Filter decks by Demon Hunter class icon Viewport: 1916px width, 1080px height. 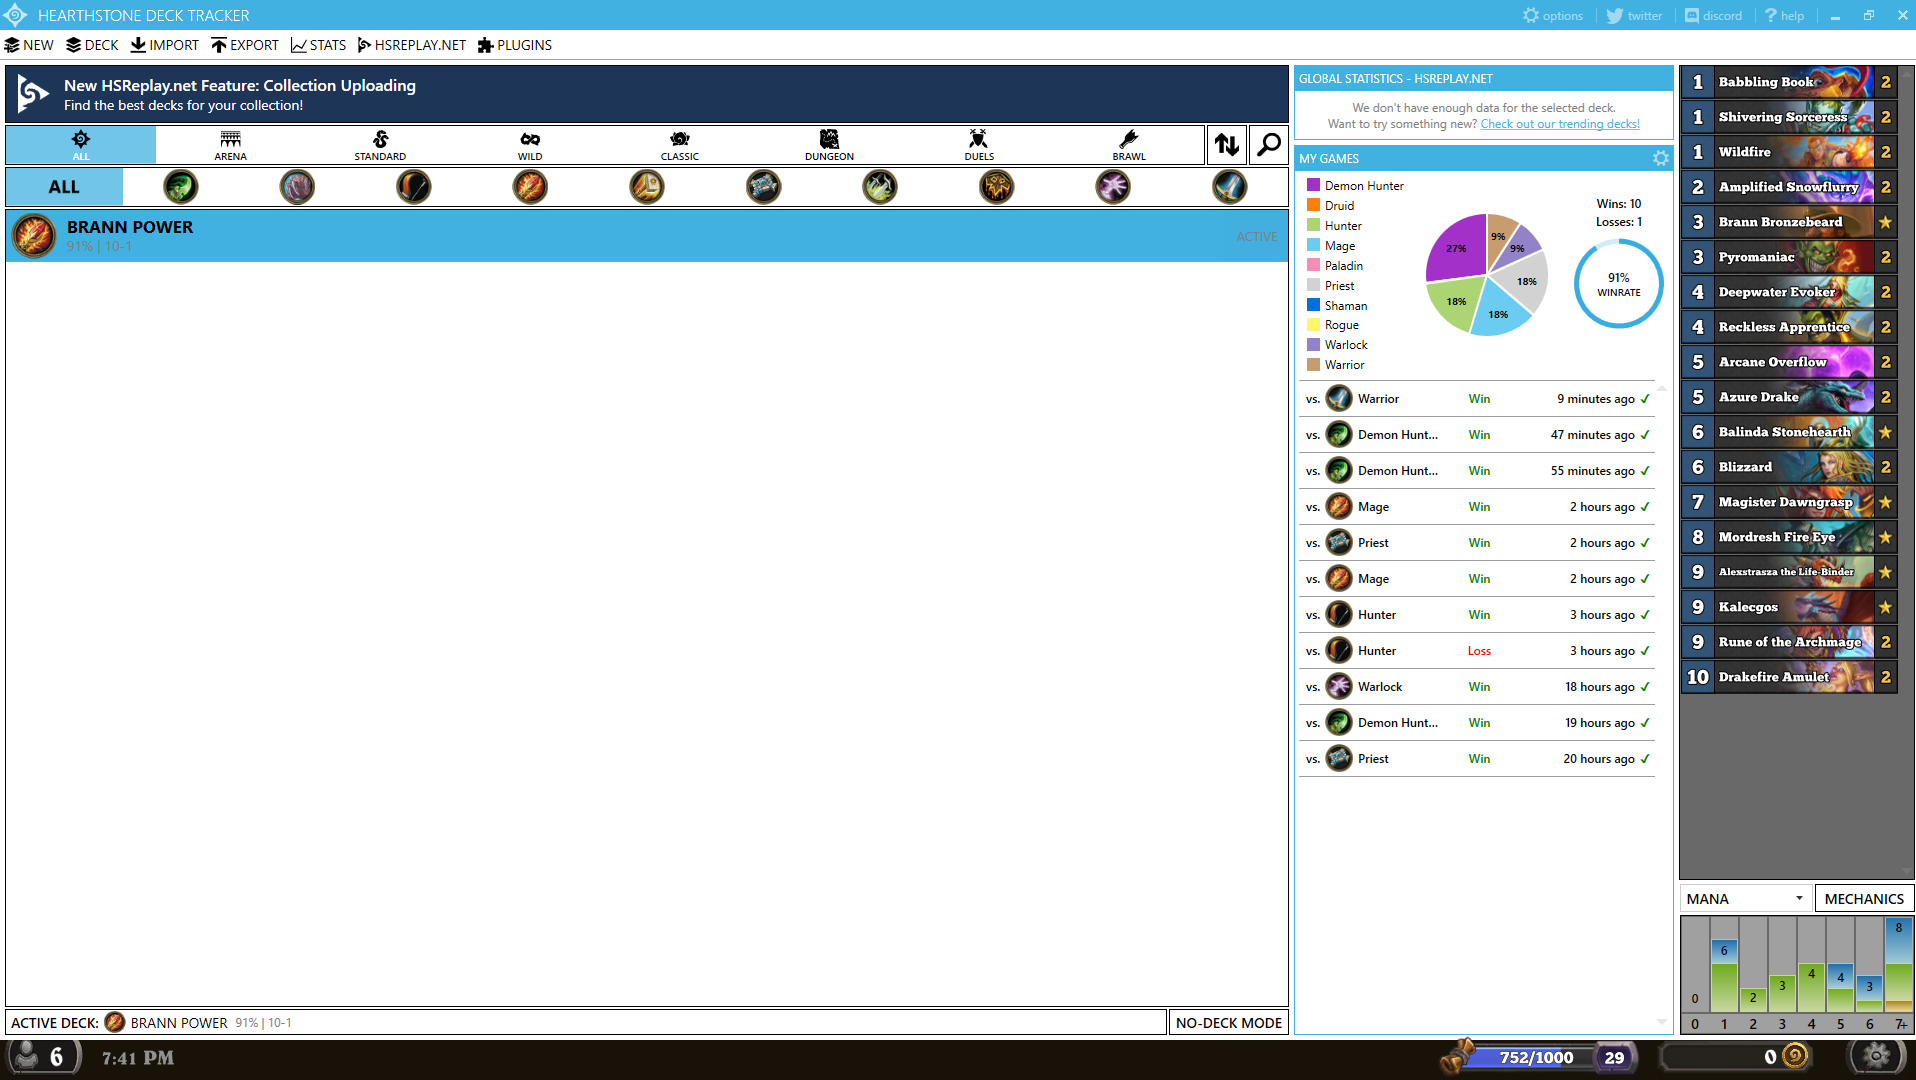pyautogui.click(x=180, y=187)
